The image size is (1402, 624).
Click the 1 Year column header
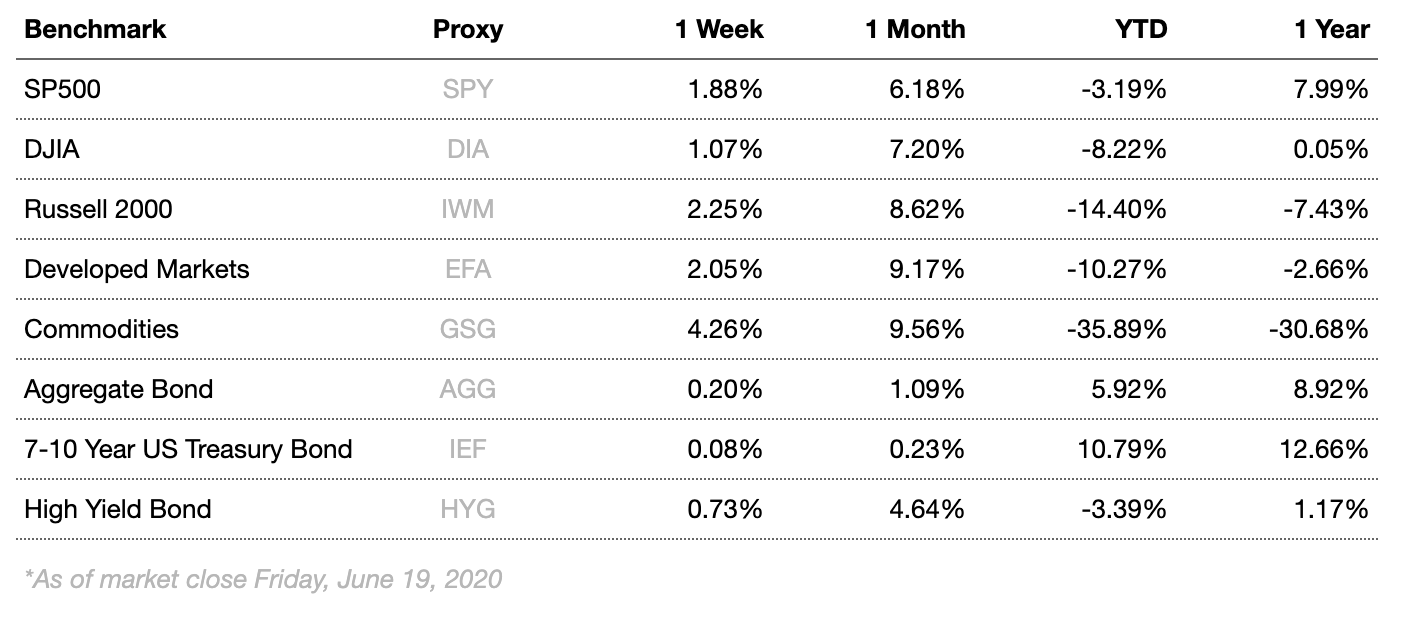(1332, 29)
